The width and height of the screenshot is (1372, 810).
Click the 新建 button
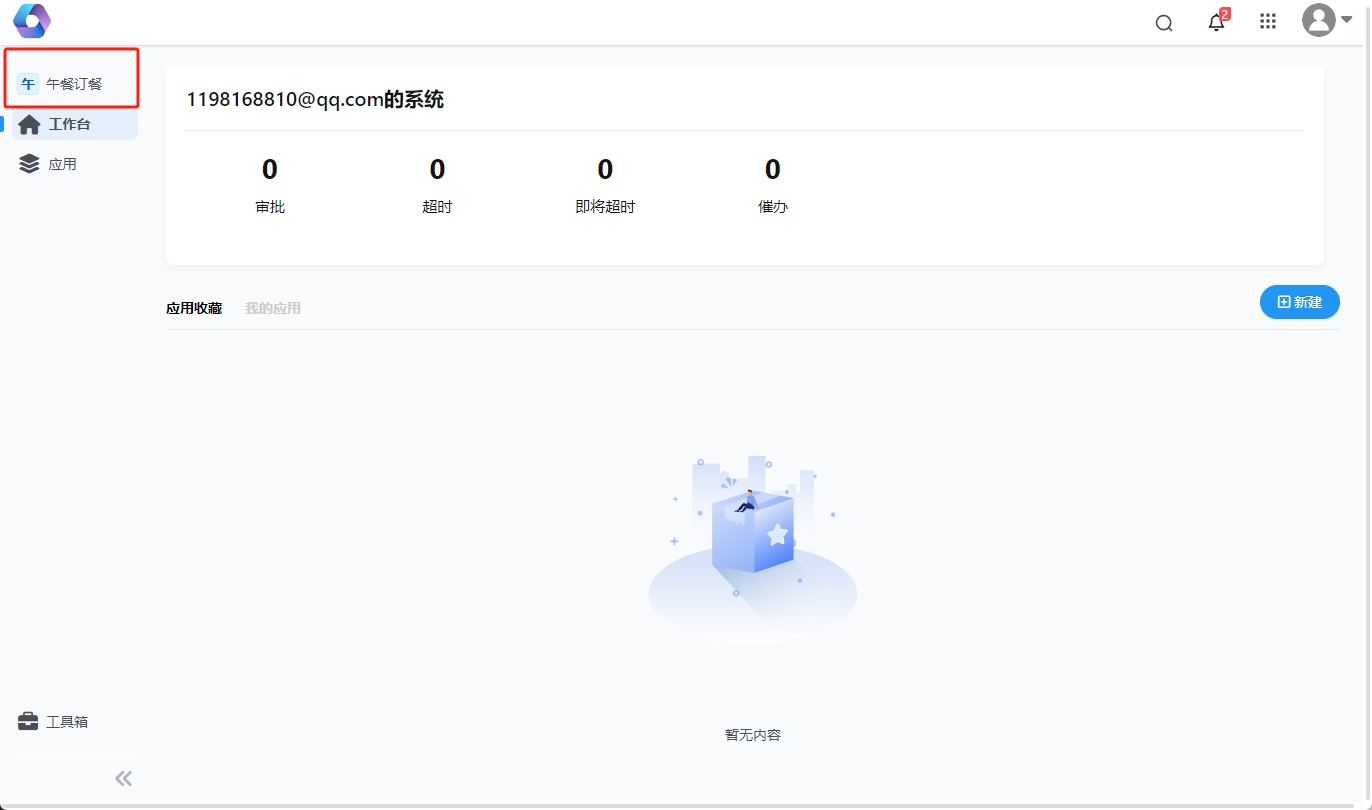point(1299,302)
